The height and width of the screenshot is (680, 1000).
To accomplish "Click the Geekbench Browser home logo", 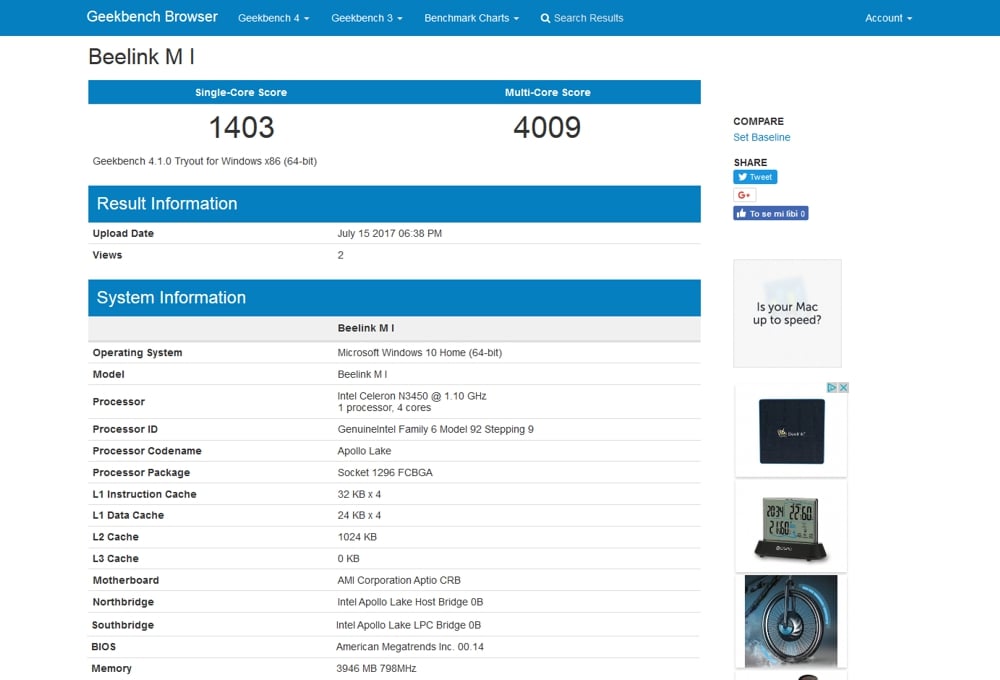I will click(151, 17).
